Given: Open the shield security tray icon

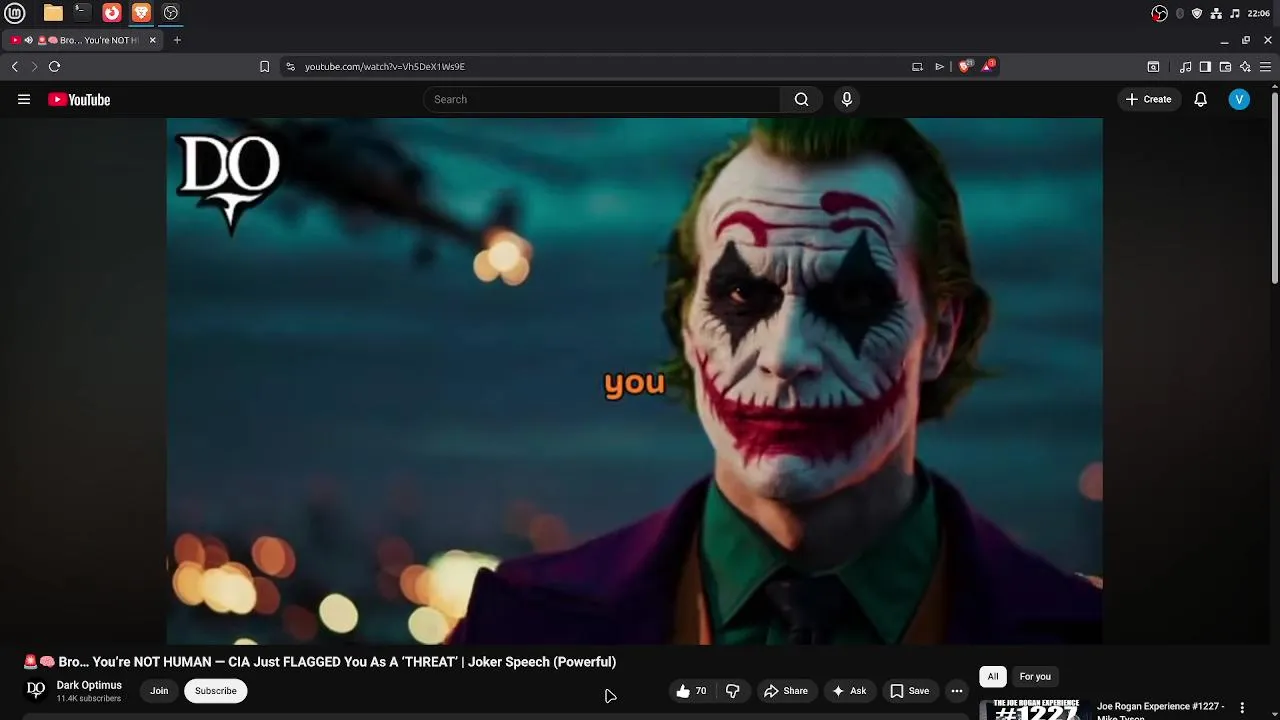Looking at the screenshot, I should [1197, 13].
